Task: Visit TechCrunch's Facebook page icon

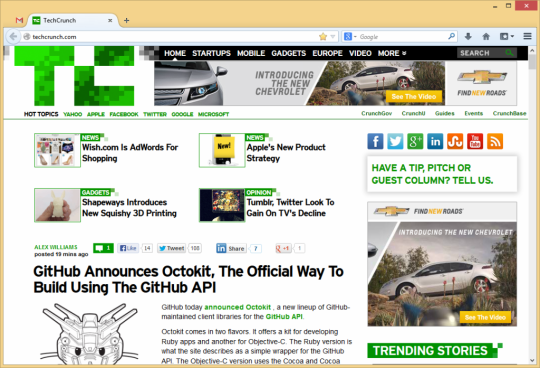Action: pyautogui.click(x=375, y=141)
